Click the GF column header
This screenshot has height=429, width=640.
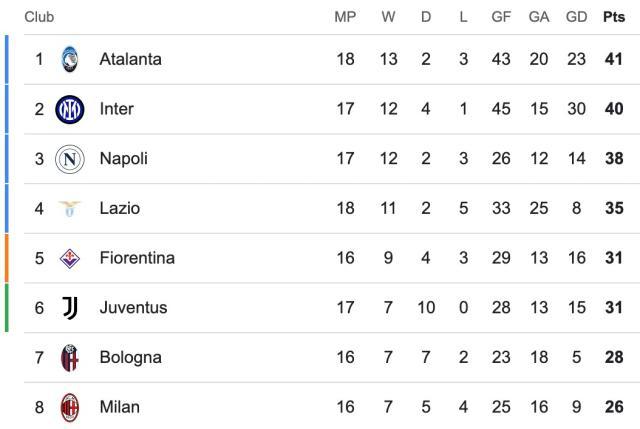(x=501, y=17)
